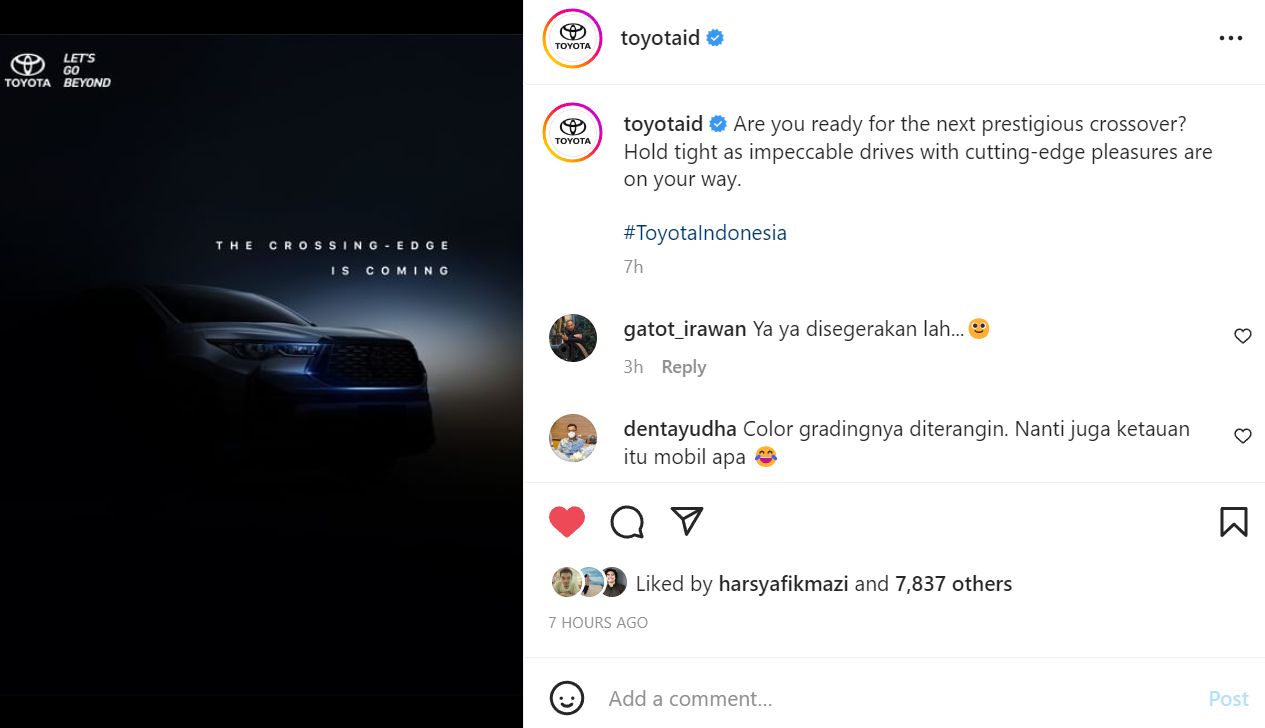
Task: Reply to gatot_irawan's comment
Action: tap(684, 367)
